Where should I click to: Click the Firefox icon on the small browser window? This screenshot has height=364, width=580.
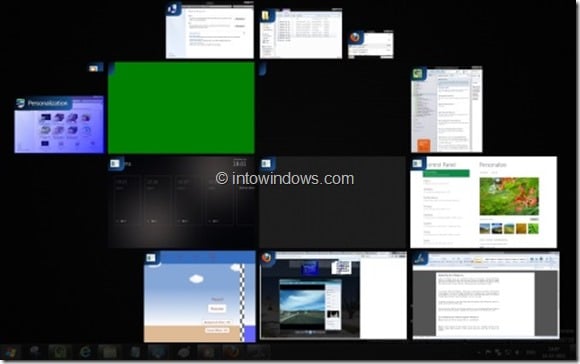click(x=355, y=37)
